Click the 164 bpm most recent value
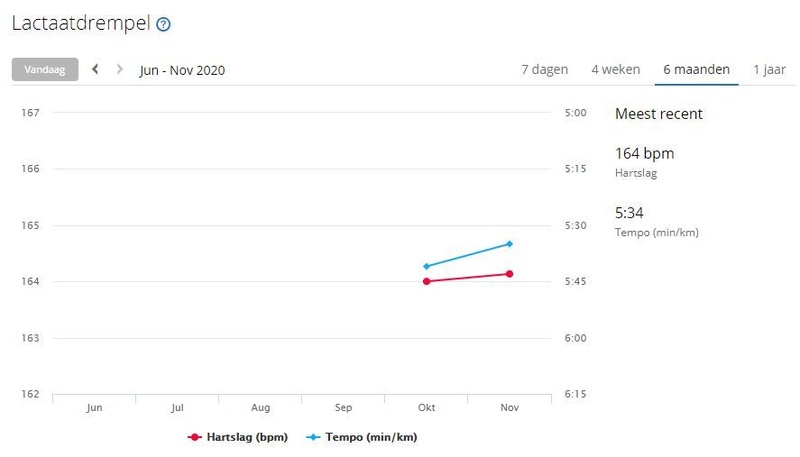This screenshot has width=800, height=457. (644, 154)
